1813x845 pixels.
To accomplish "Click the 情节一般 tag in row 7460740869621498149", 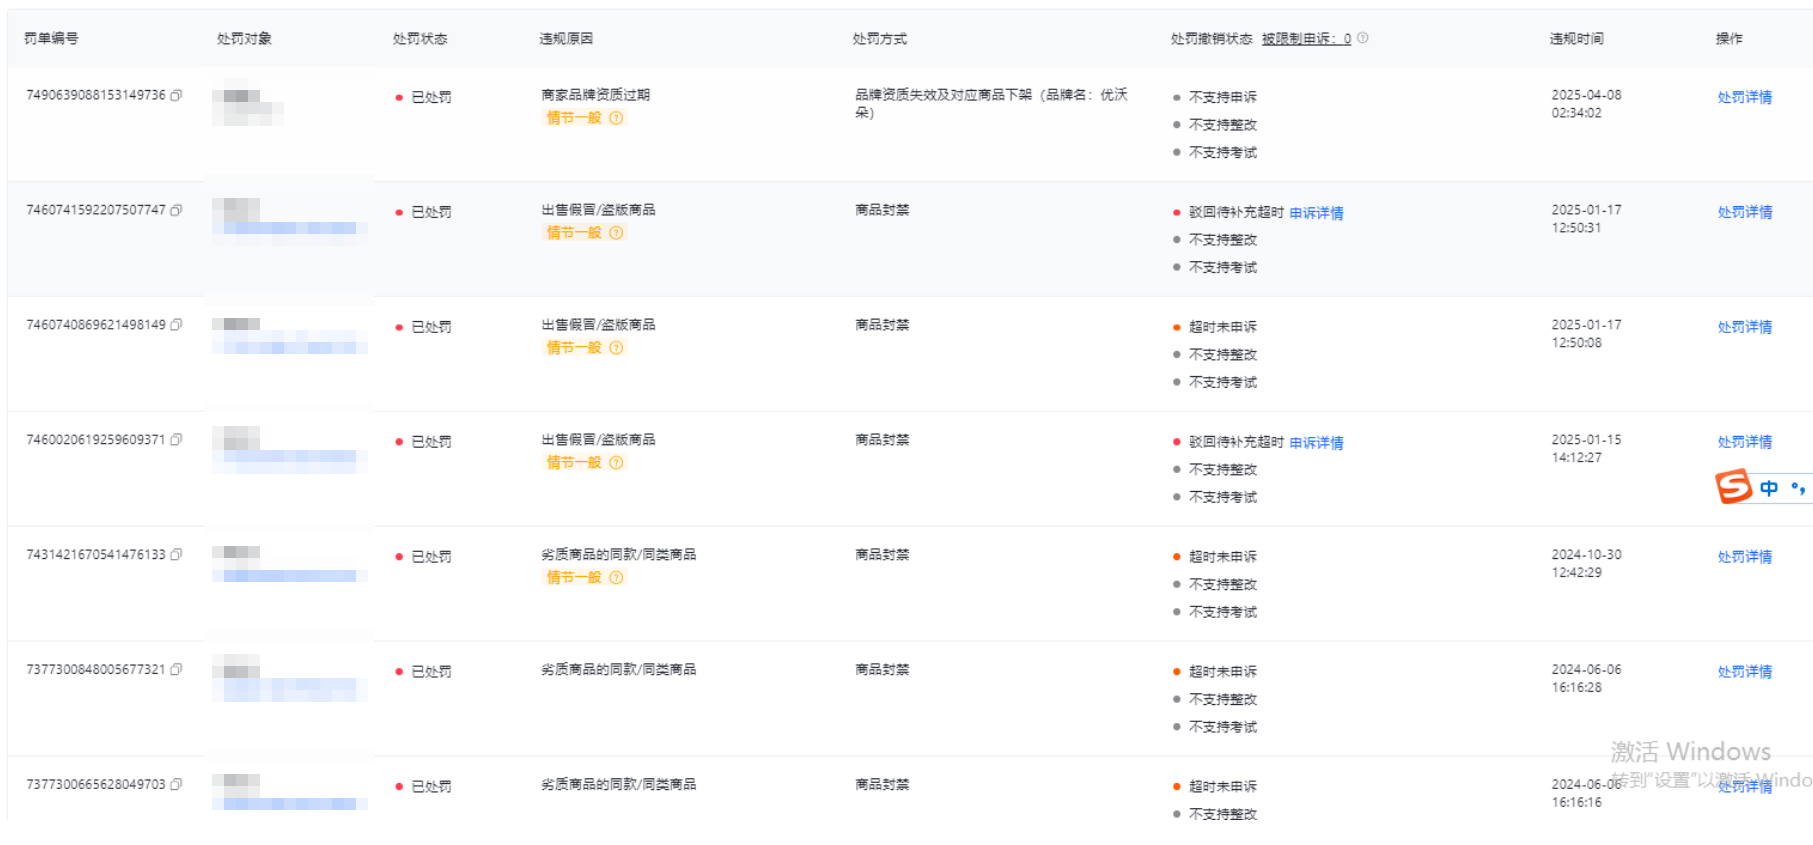I will (574, 348).
